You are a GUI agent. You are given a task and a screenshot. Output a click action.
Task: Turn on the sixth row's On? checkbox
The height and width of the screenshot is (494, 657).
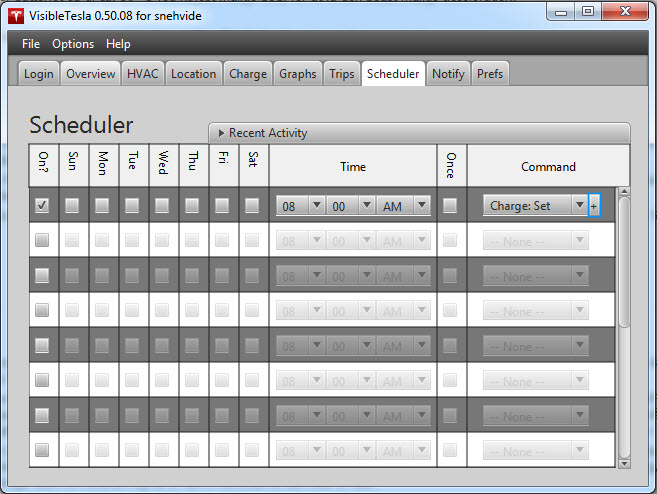tap(42, 380)
